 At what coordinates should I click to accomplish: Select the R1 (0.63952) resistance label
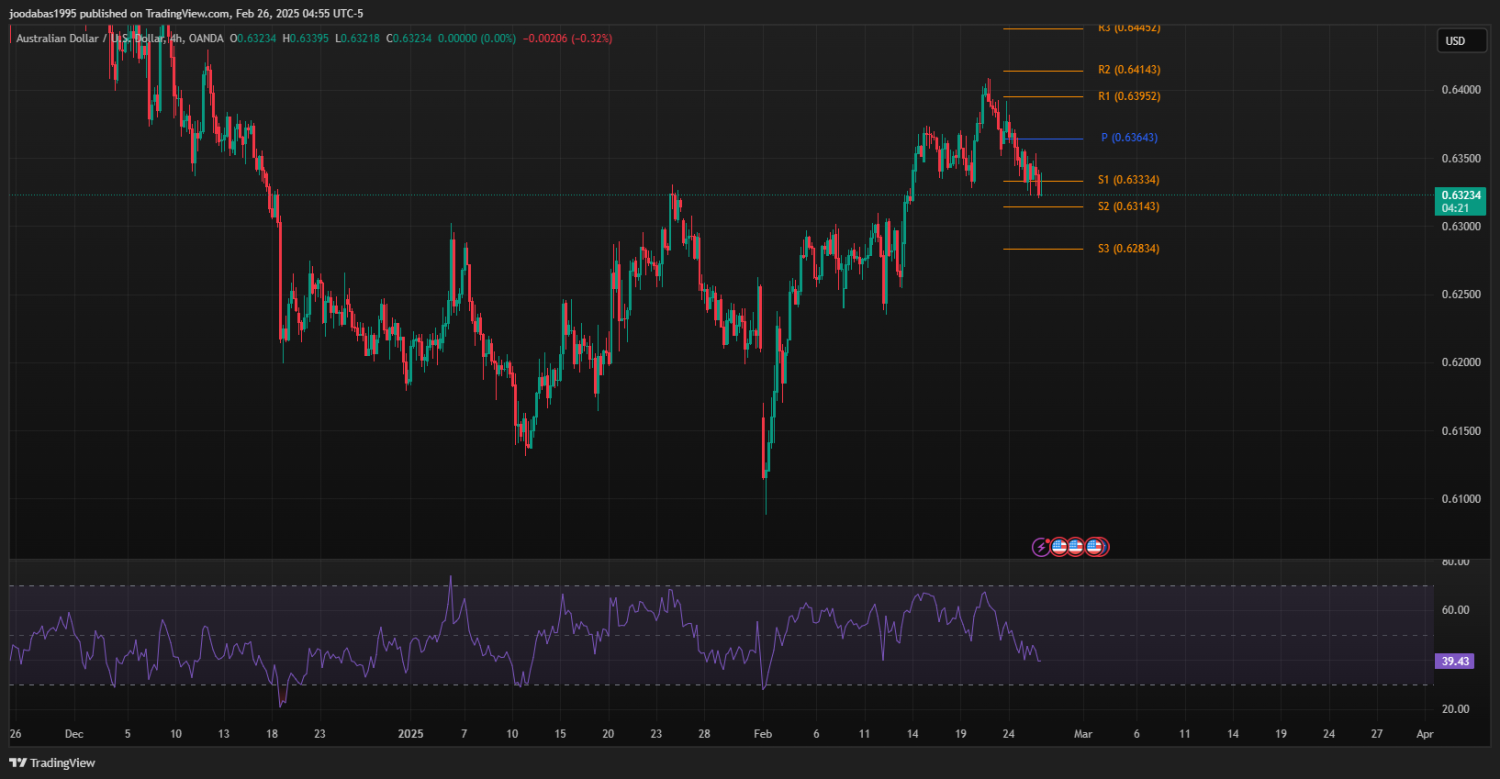point(1129,97)
